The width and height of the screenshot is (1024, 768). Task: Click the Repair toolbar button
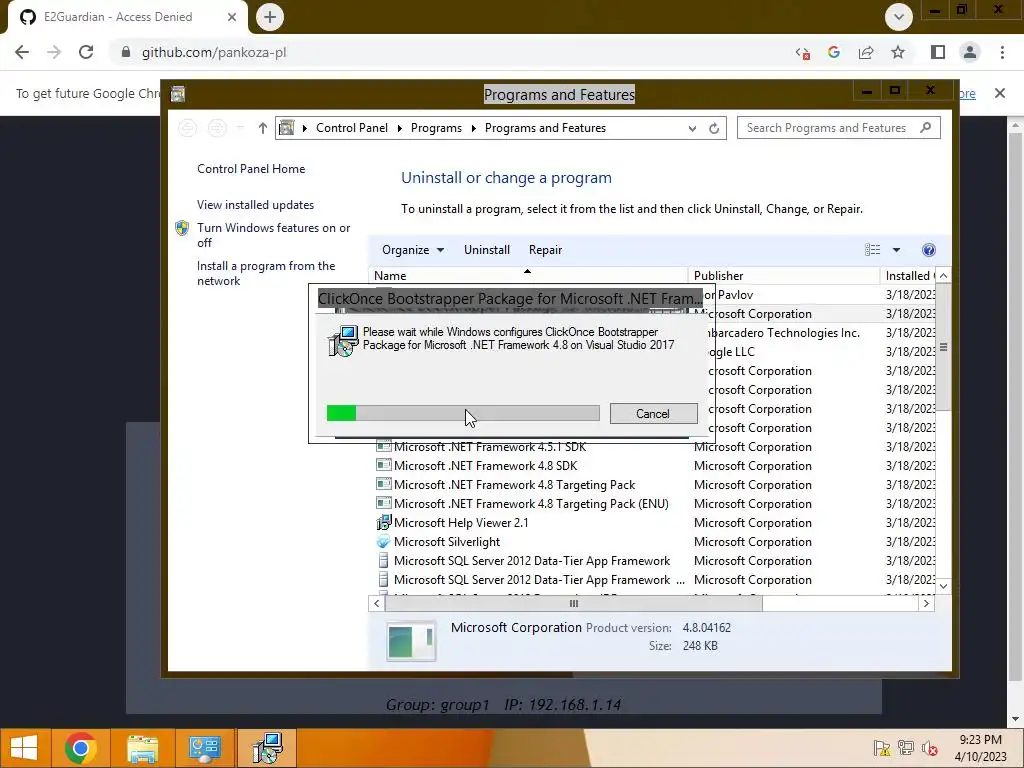545,249
